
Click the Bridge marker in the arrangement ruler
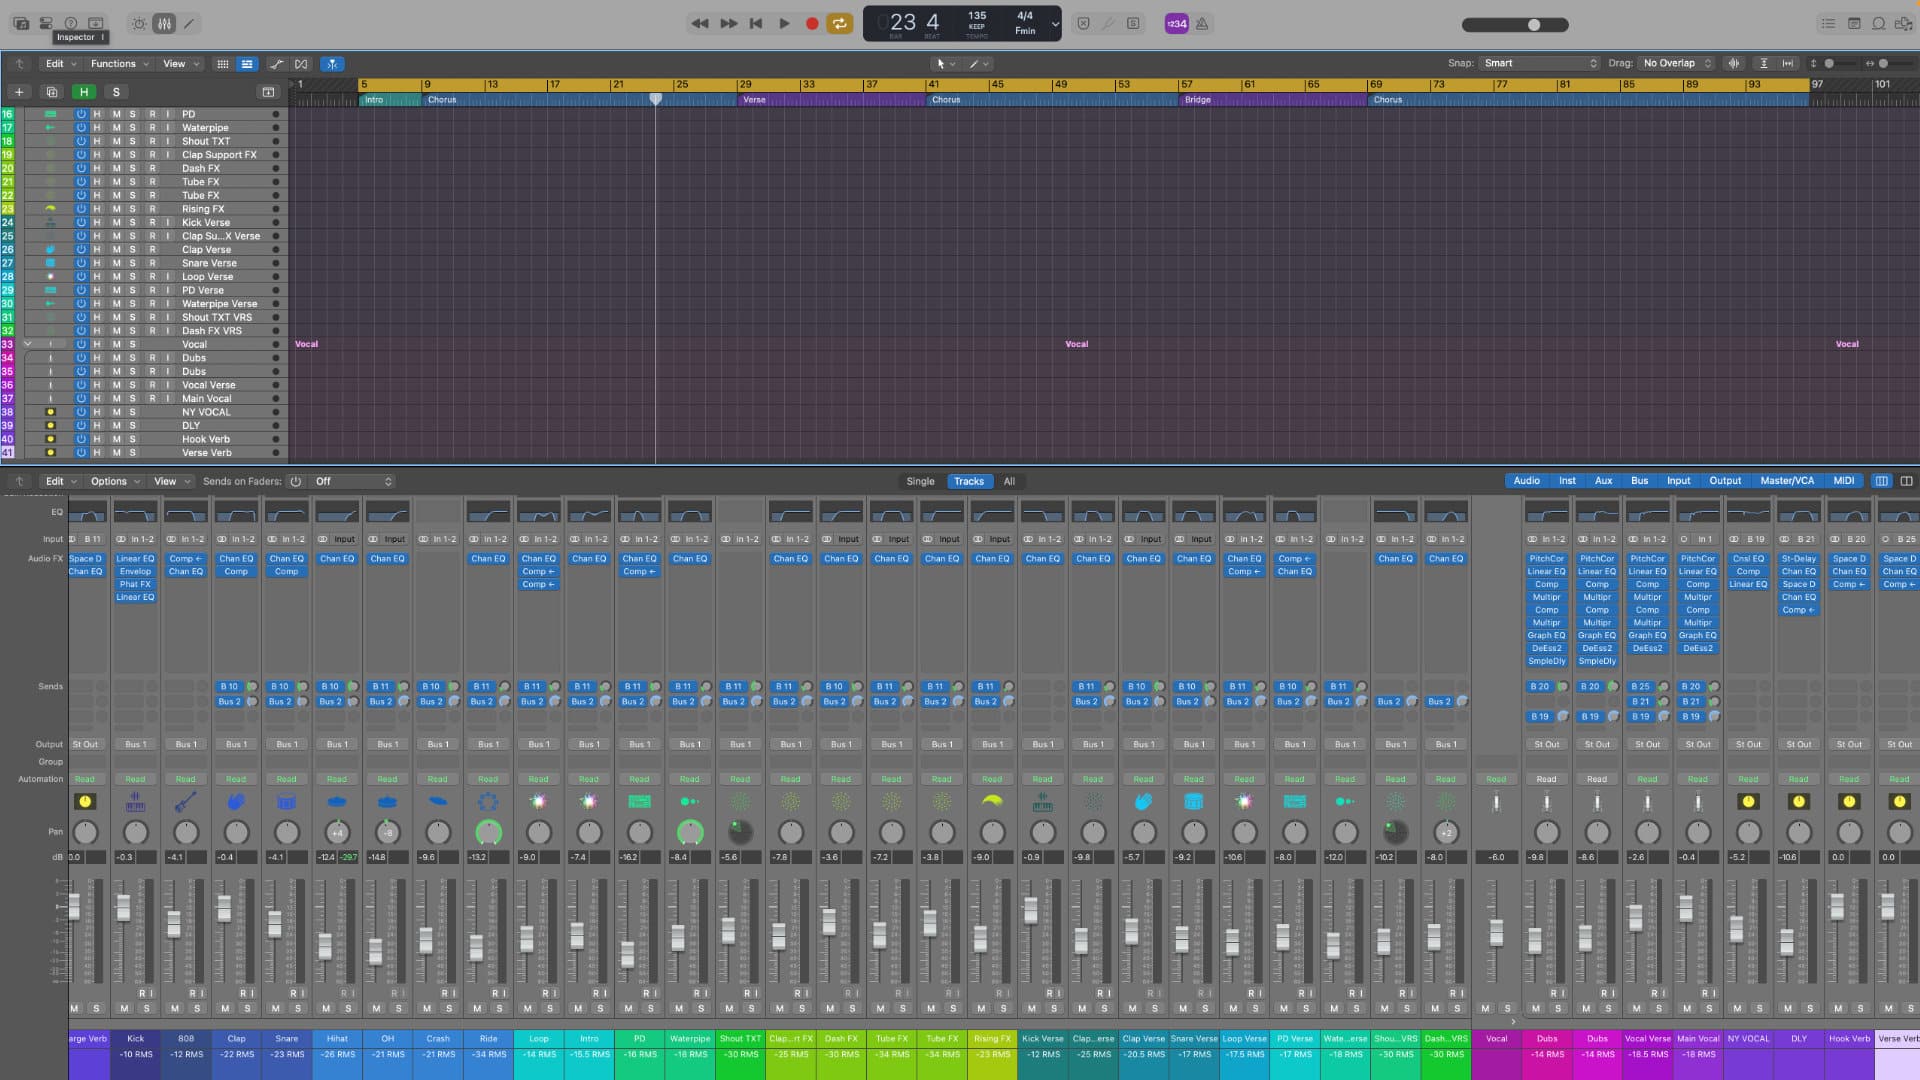point(1197,100)
